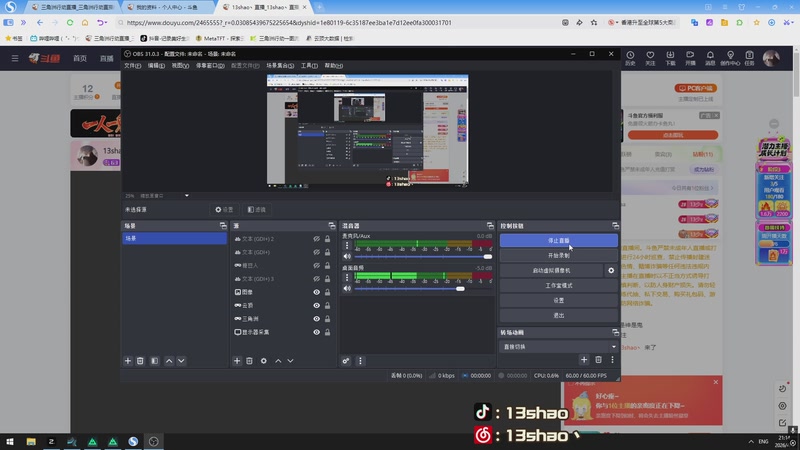Open Douyu follow heart icon

[650, 58]
